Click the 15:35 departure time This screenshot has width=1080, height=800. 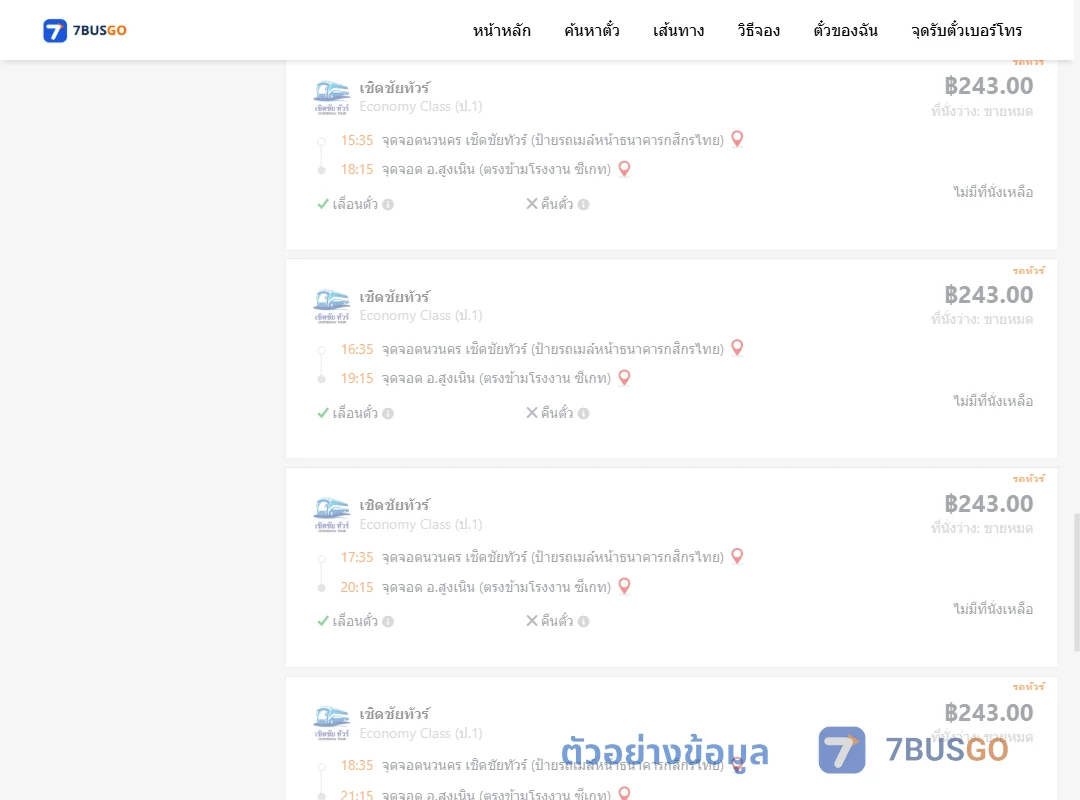(357, 141)
